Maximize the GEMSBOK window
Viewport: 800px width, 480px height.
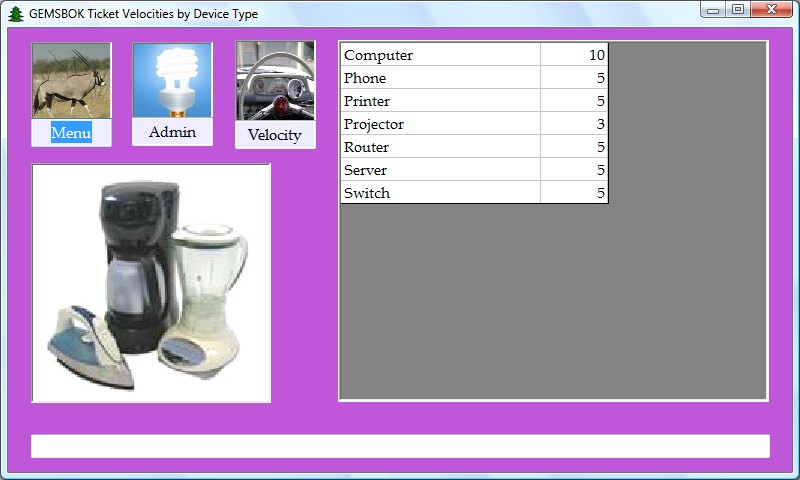pyautogui.click(x=738, y=9)
